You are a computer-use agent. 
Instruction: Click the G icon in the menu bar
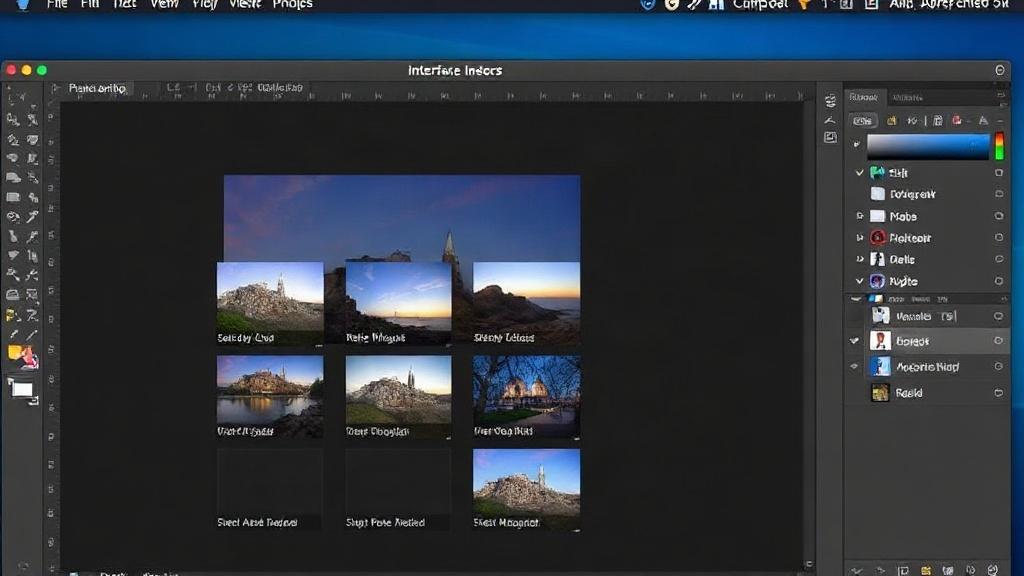click(671, 5)
